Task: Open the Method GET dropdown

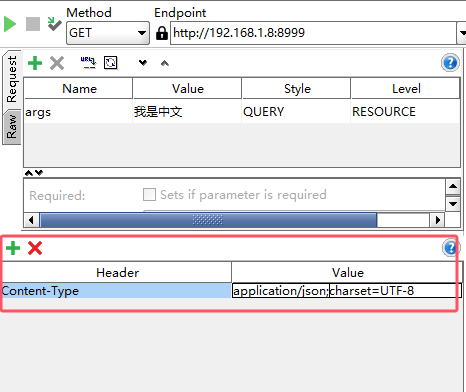Action: 108,33
